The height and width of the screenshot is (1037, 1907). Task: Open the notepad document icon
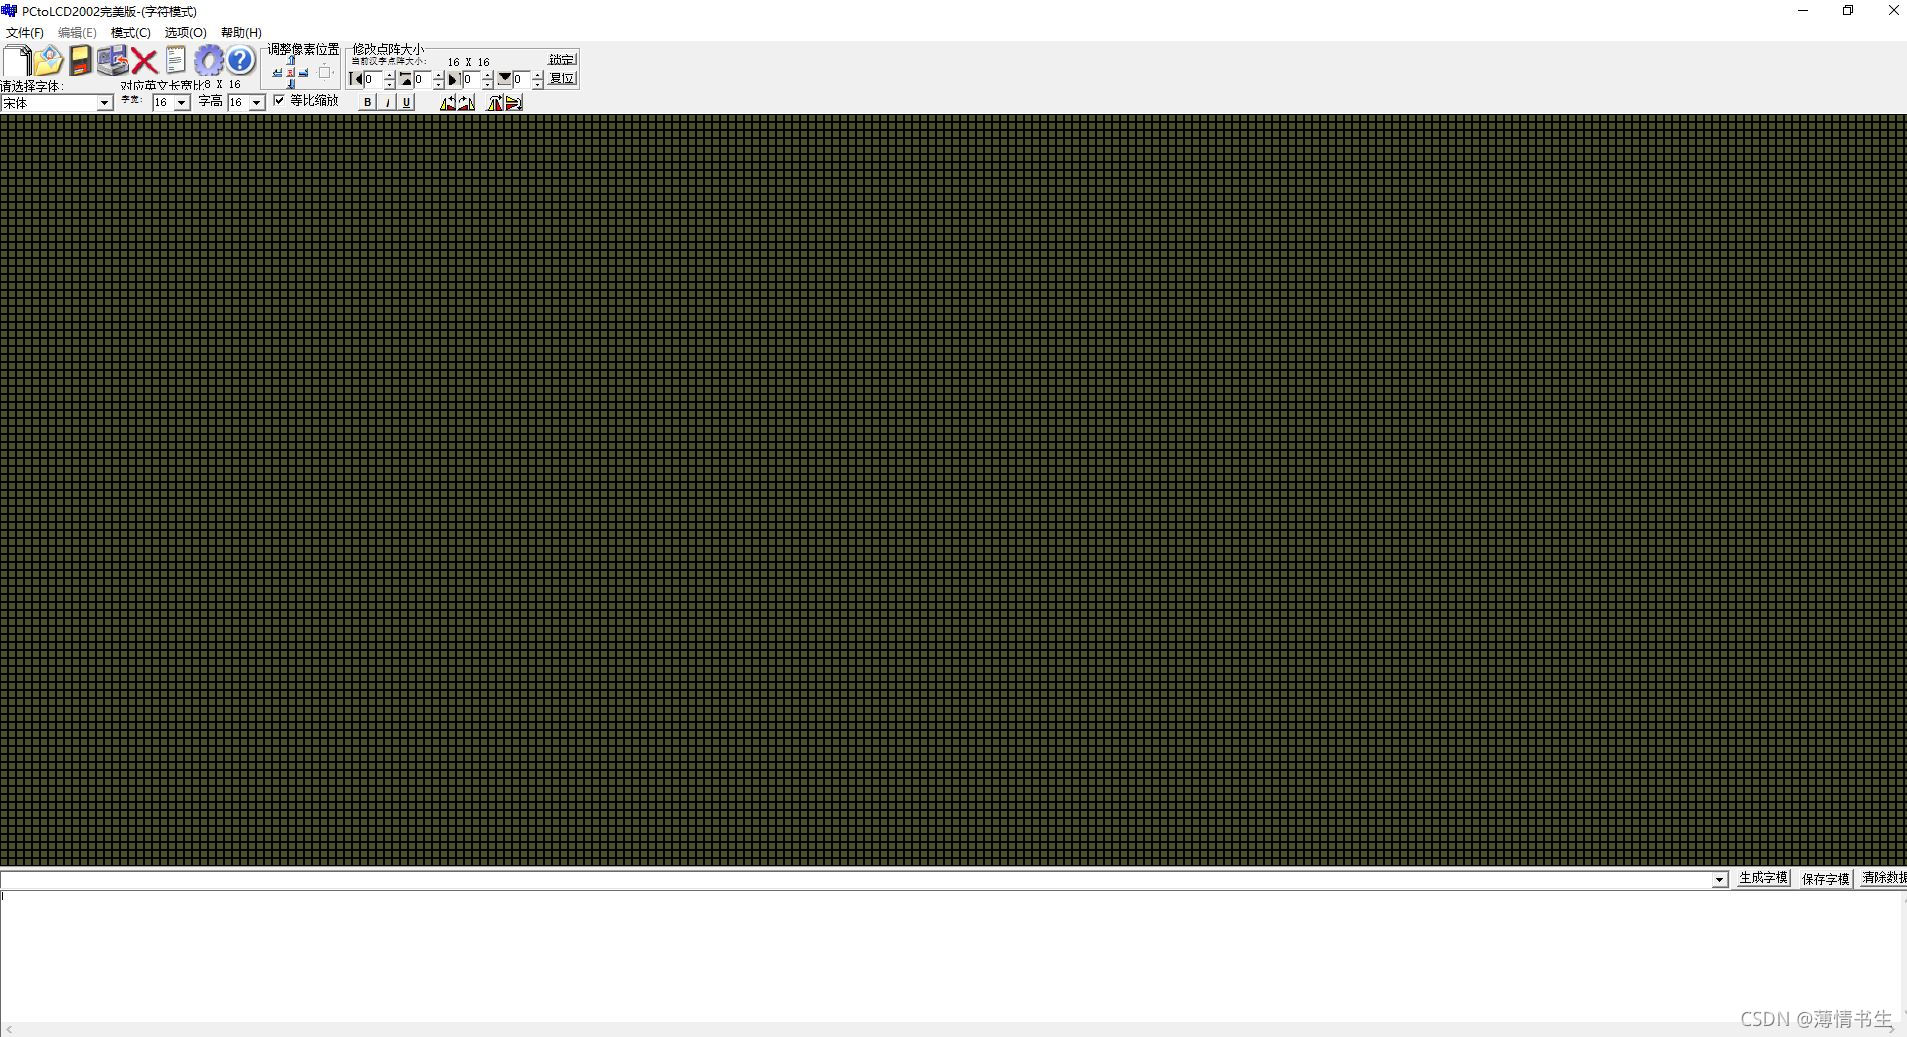point(176,61)
